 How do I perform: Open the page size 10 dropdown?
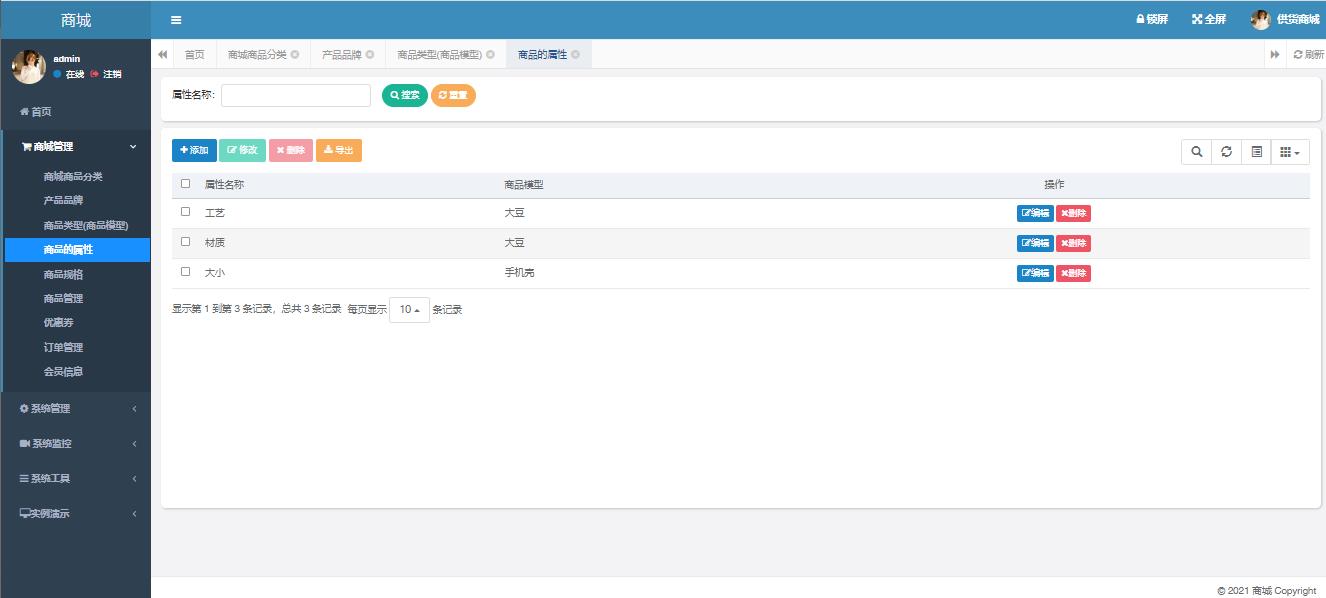click(409, 310)
